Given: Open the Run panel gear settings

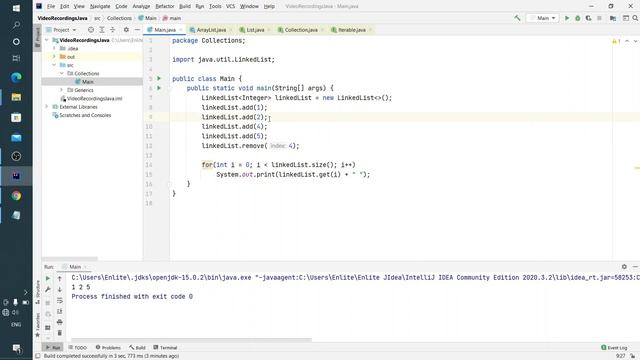Looking at the screenshot, I should [x=624, y=267].
